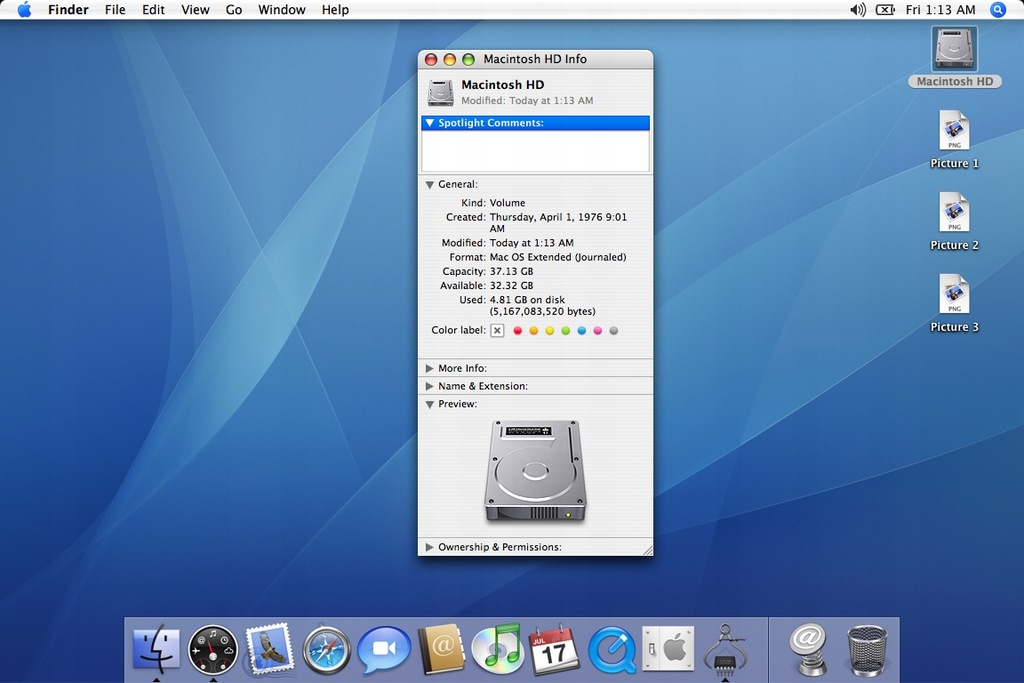Open the Edit menu
1024x683 pixels.
pos(153,10)
